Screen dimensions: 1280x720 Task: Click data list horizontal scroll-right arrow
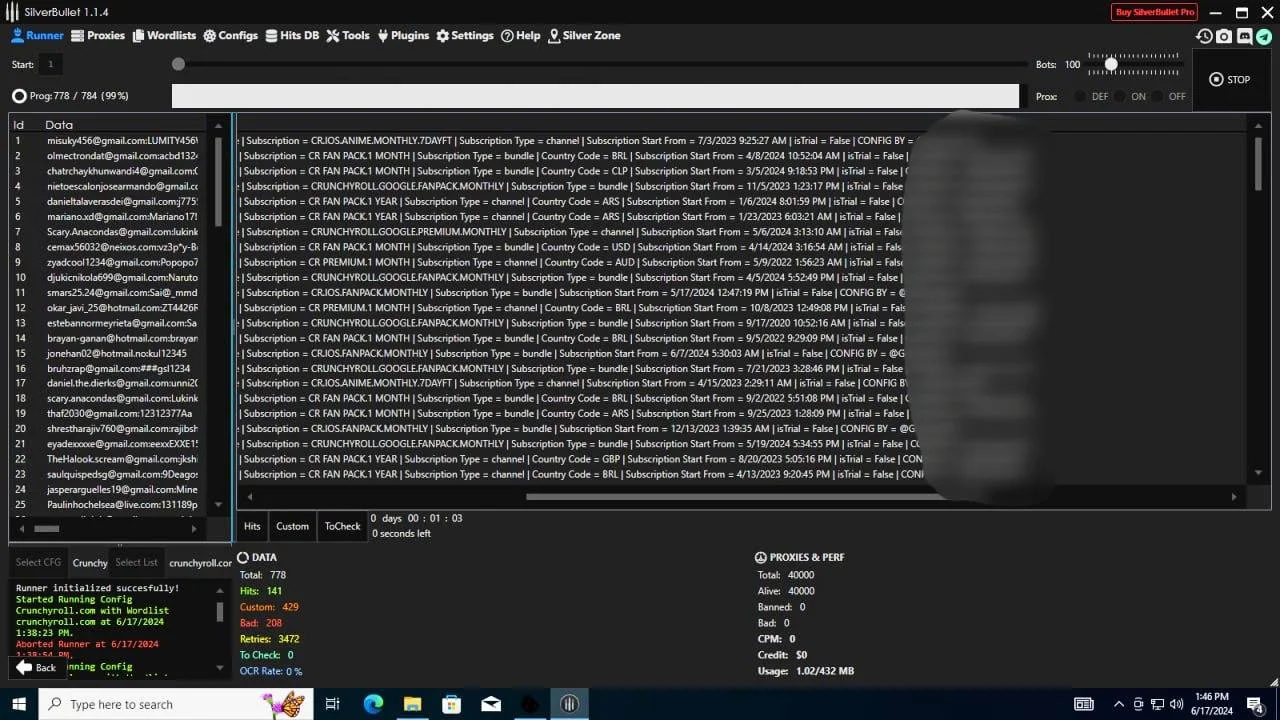pos(196,528)
